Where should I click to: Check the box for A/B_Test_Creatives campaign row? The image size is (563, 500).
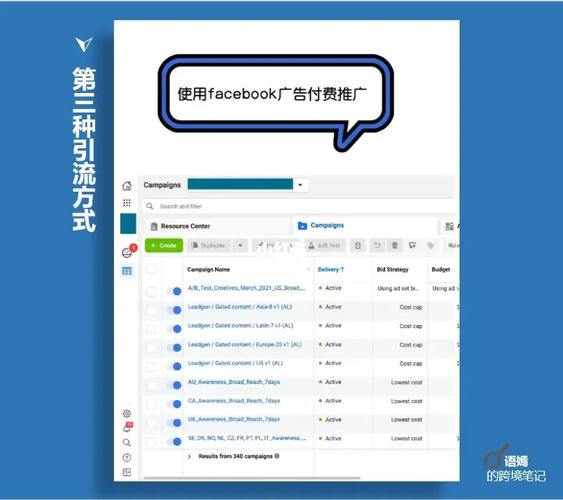coord(152,291)
